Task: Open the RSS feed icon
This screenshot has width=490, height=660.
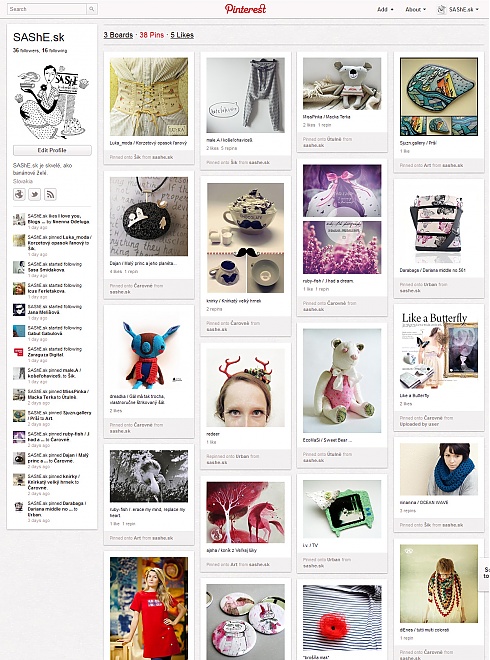Action: [50, 194]
